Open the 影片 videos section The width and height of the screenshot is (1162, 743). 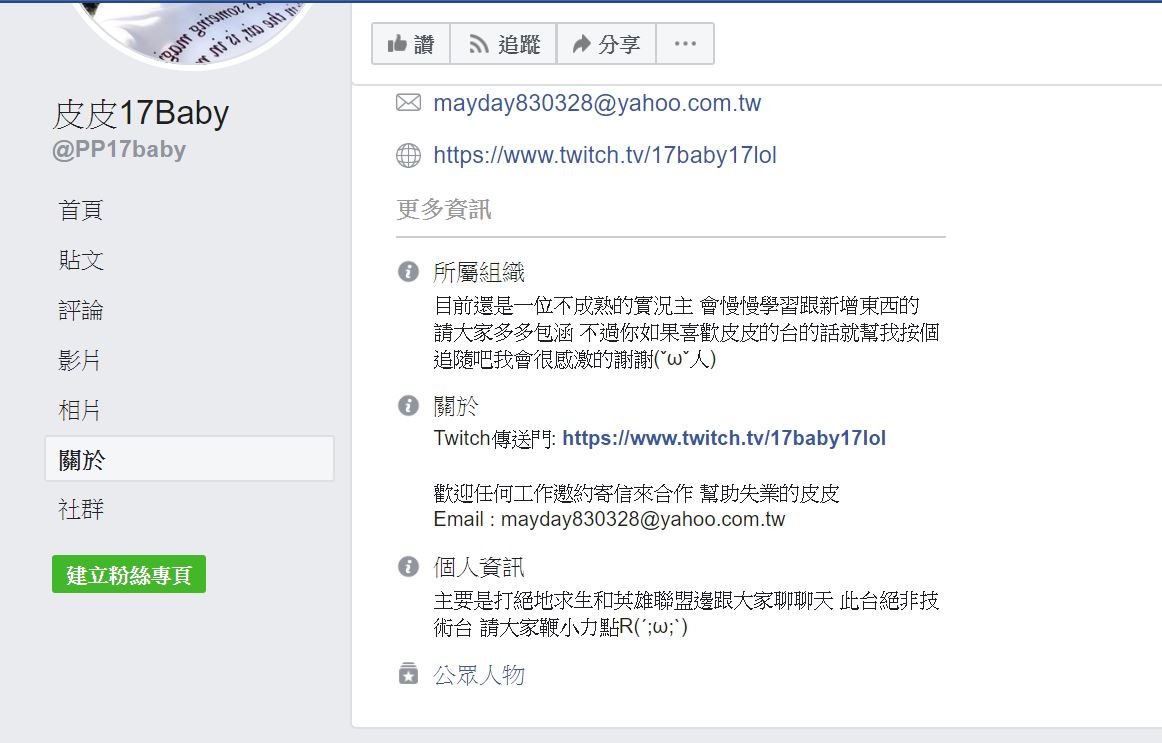[79, 360]
